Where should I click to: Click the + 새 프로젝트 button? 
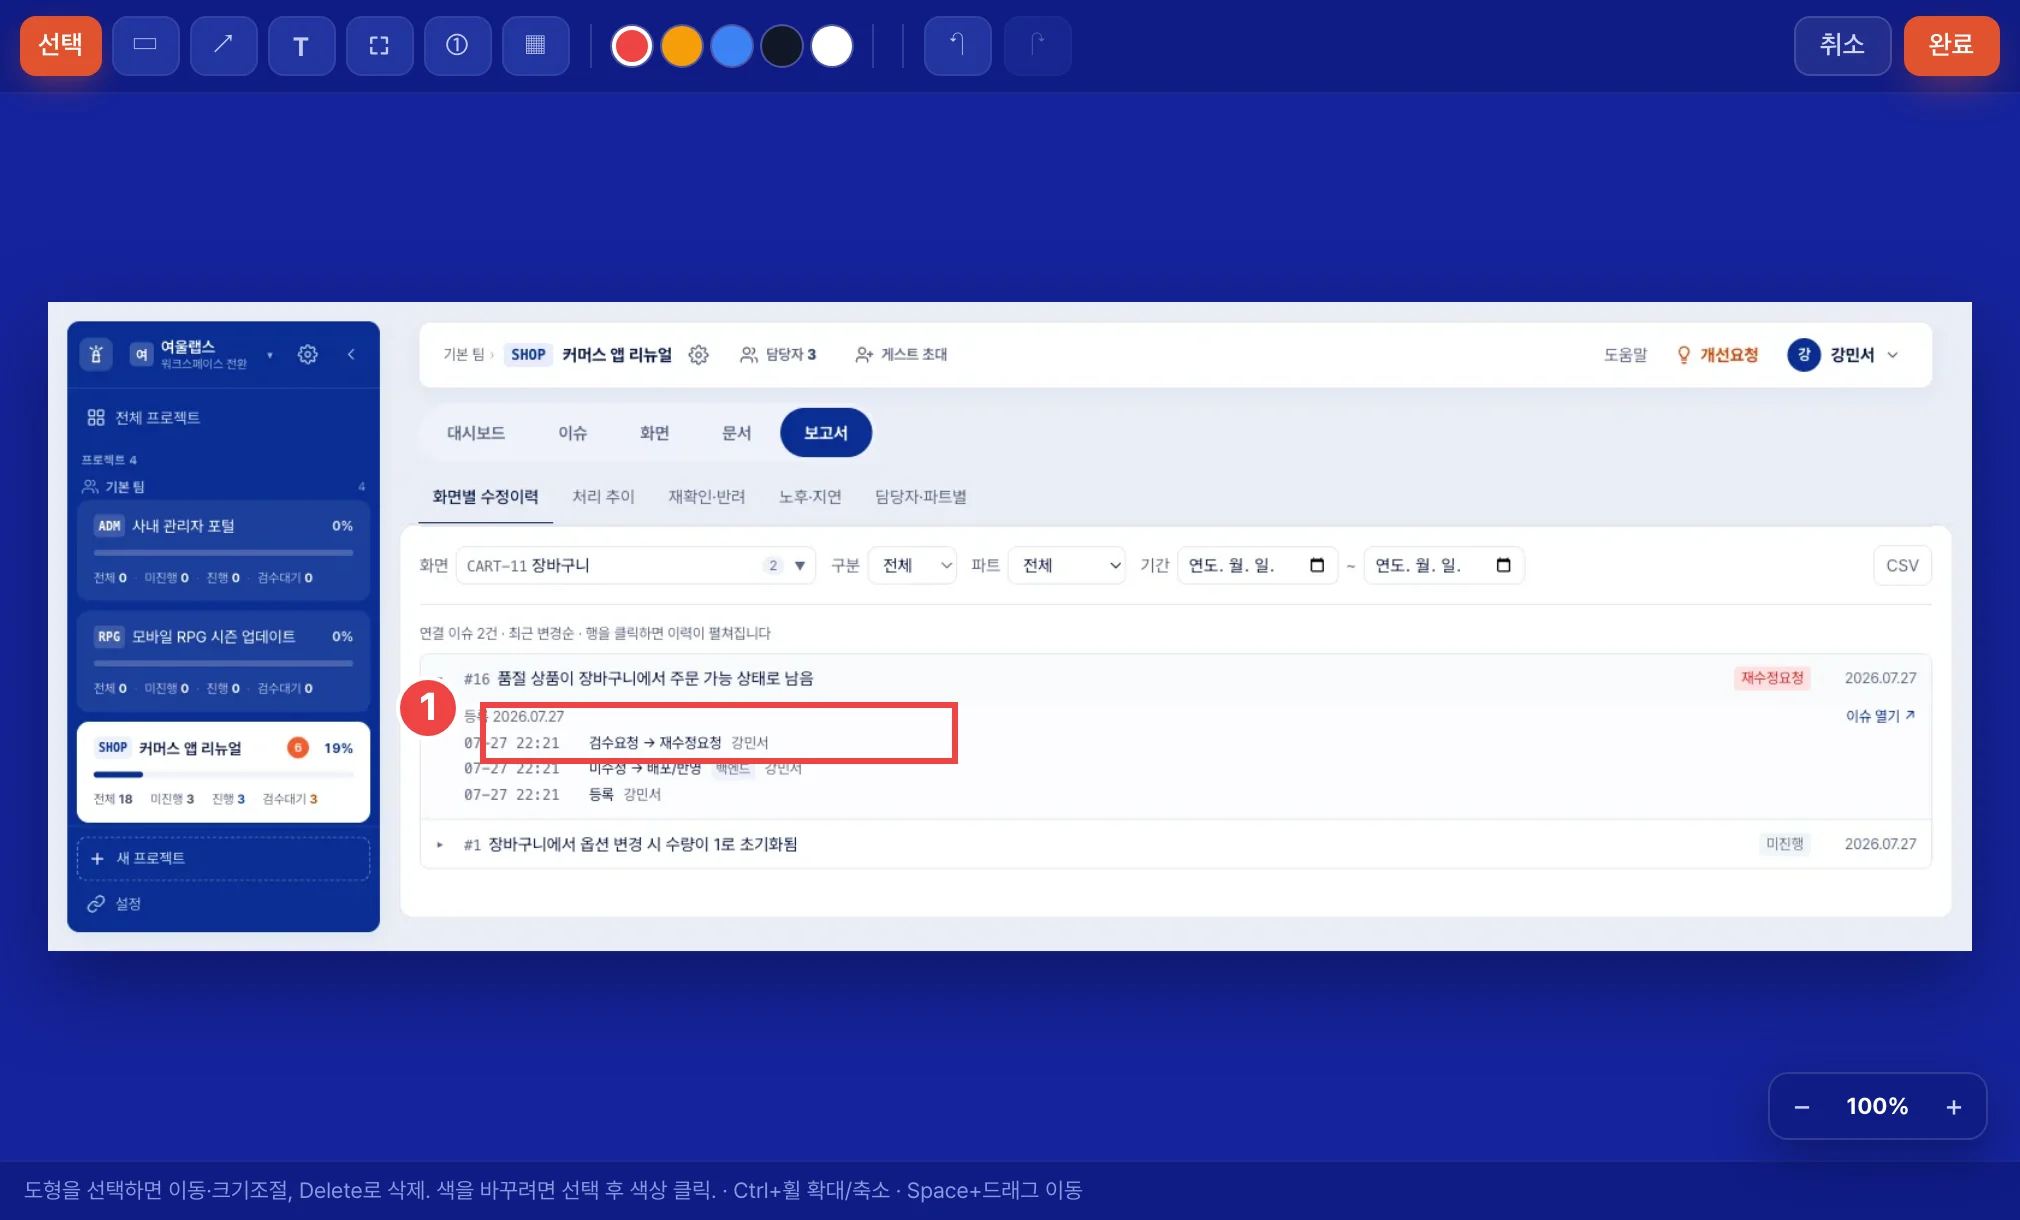(223, 858)
